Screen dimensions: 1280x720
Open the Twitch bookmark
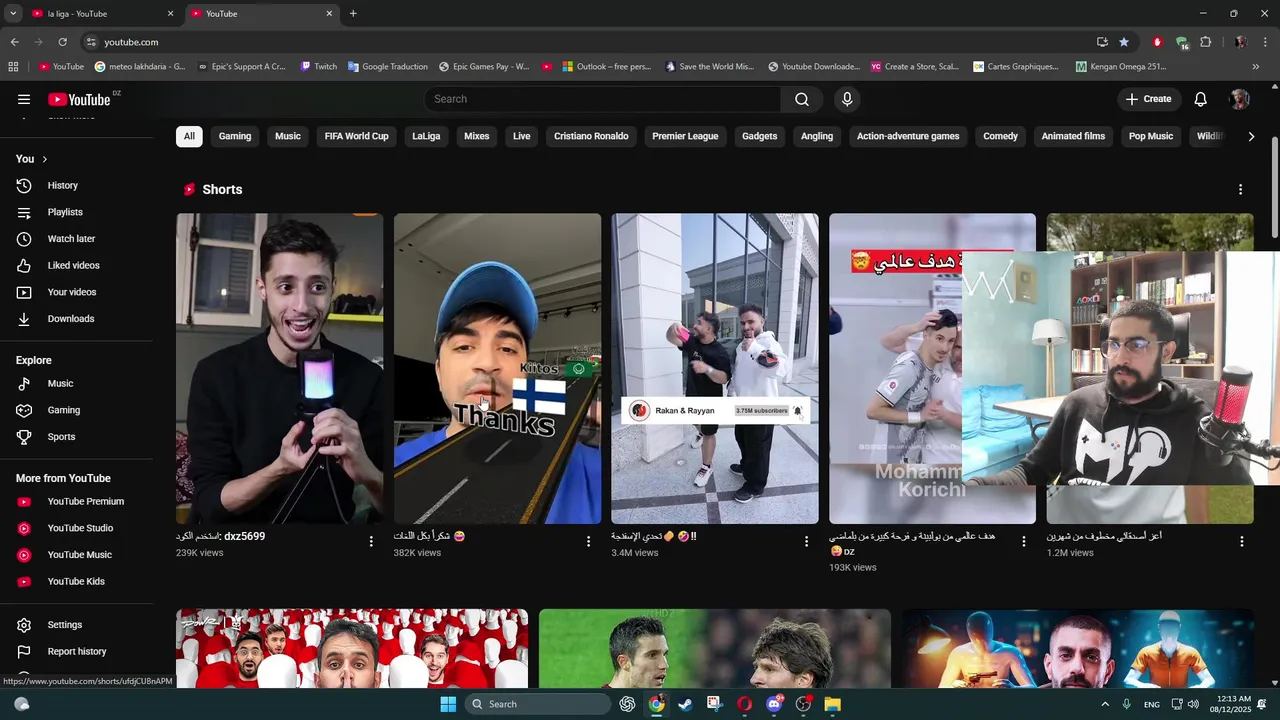pyautogui.click(x=320, y=67)
